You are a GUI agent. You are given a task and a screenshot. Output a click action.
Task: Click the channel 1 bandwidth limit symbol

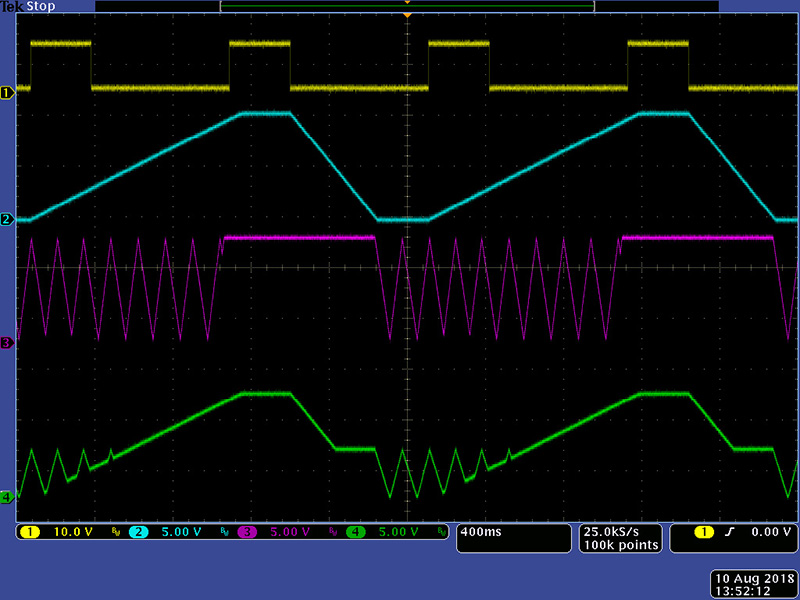pos(116,532)
